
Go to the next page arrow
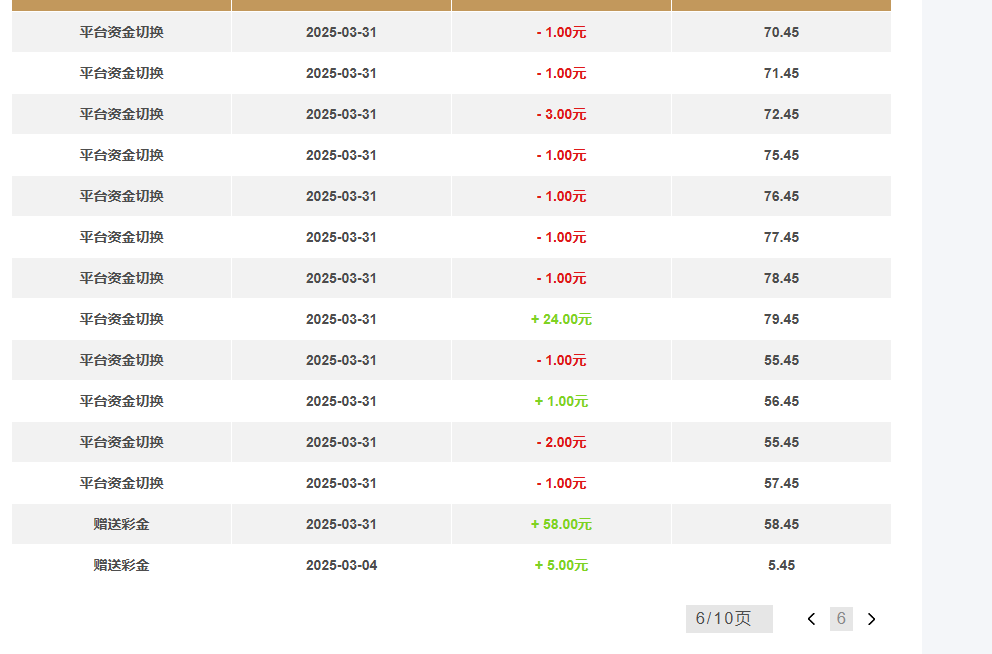pyautogui.click(x=871, y=619)
